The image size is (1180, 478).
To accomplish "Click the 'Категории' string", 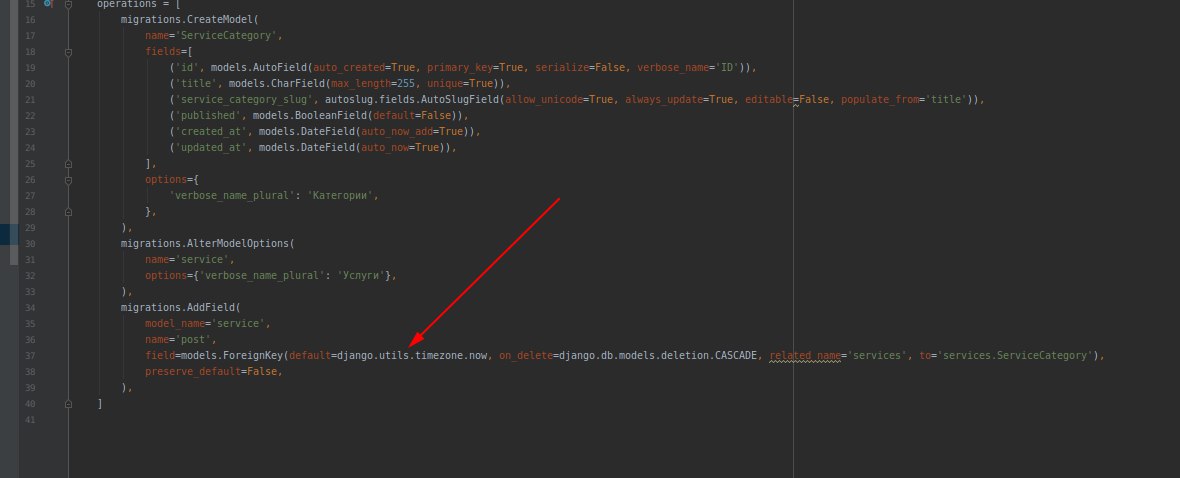I will click(x=340, y=196).
